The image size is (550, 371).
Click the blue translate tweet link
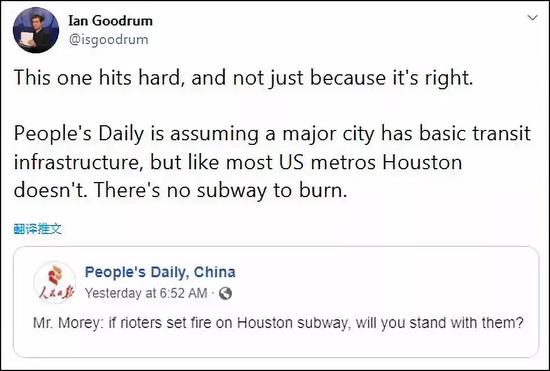point(38,229)
